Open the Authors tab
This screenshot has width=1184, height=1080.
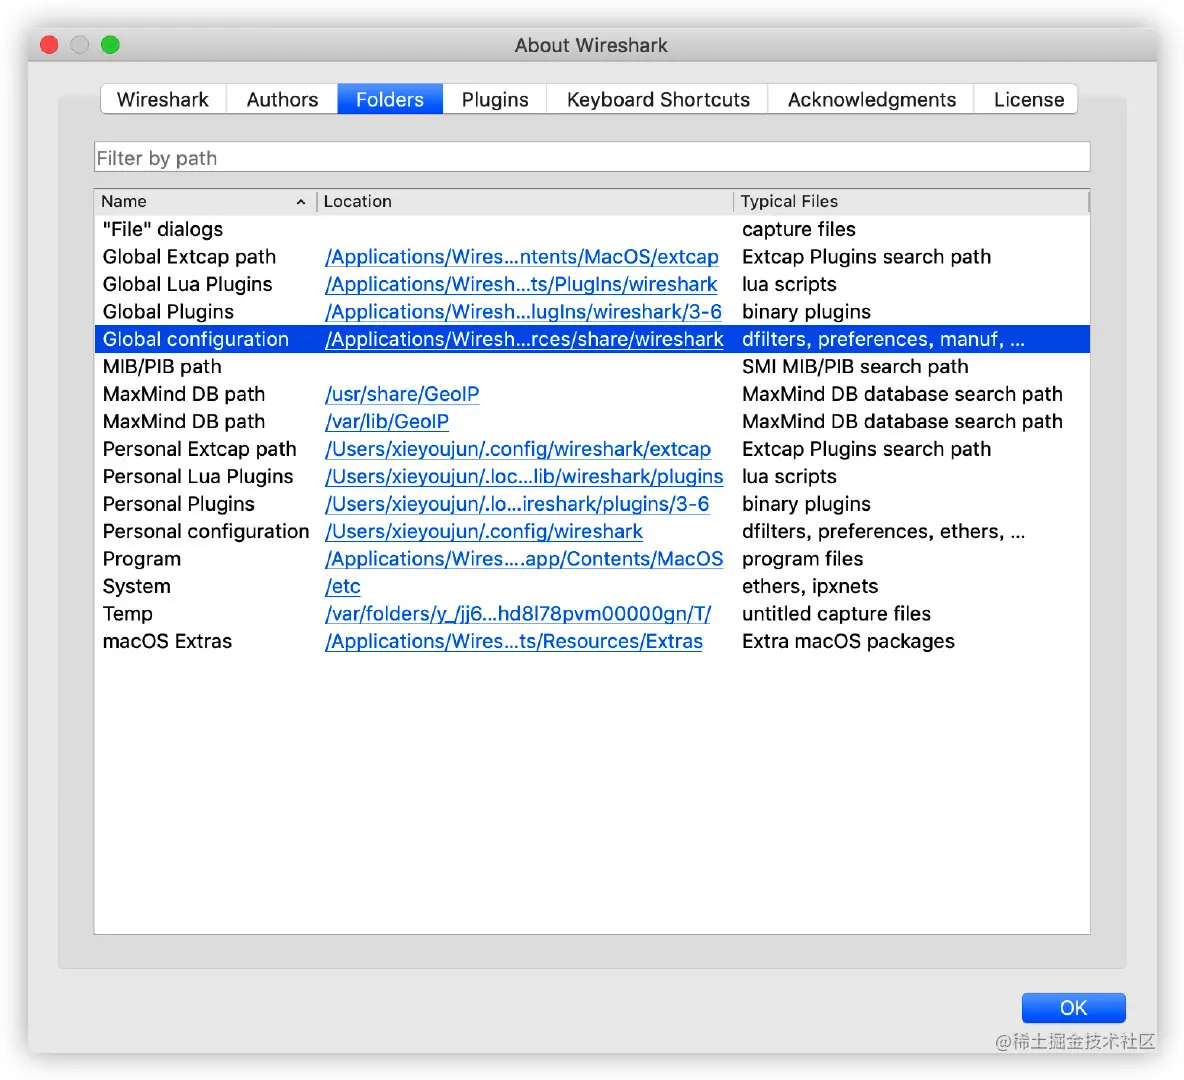pos(282,100)
